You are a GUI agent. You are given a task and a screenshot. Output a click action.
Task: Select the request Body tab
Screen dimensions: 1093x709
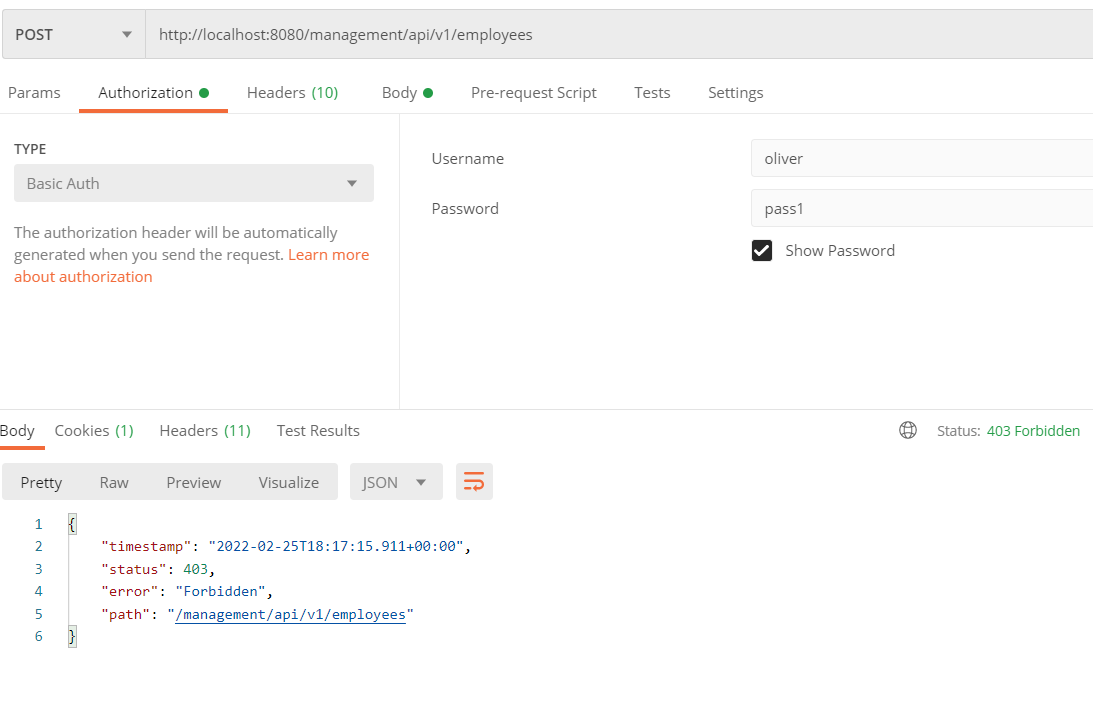(406, 93)
